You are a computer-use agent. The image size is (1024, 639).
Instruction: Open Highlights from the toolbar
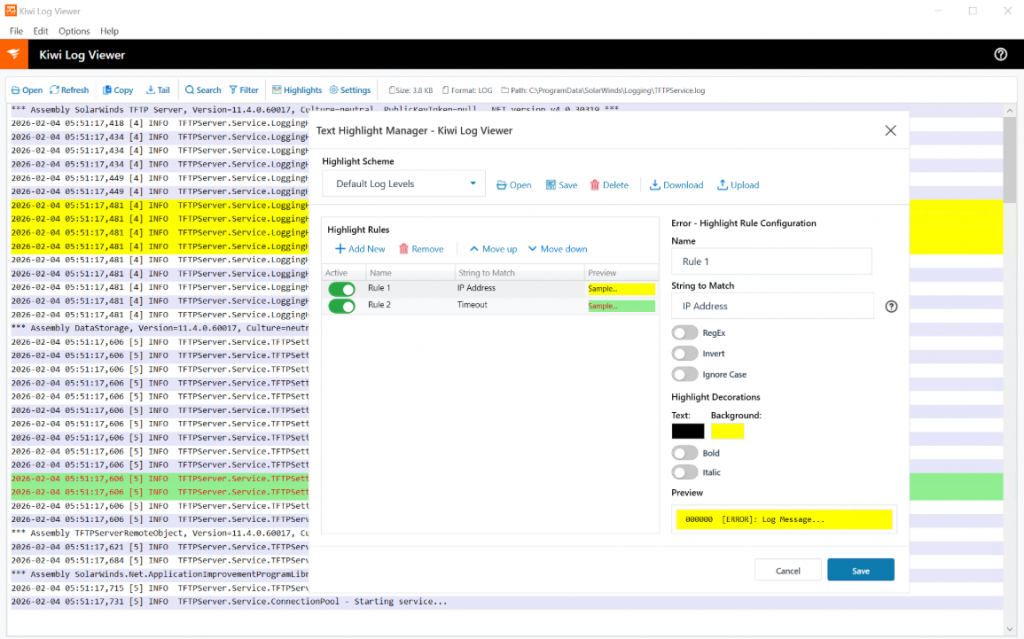[297, 90]
